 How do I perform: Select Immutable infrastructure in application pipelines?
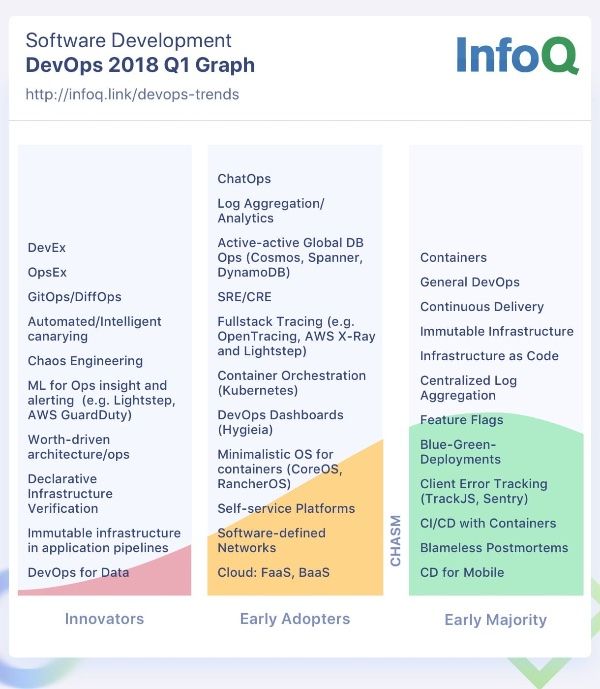pyautogui.click(x=104, y=540)
